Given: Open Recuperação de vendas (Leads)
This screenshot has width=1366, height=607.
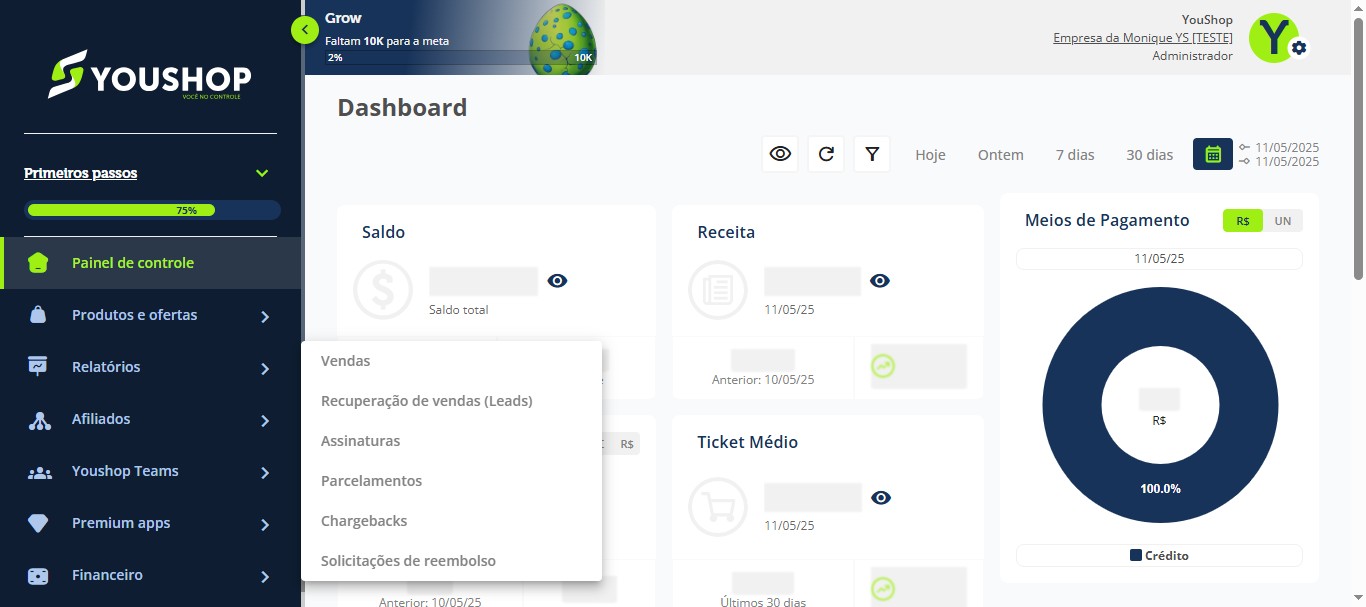Looking at the screenshot, I should pyautogui.click(x=451, y=401).
